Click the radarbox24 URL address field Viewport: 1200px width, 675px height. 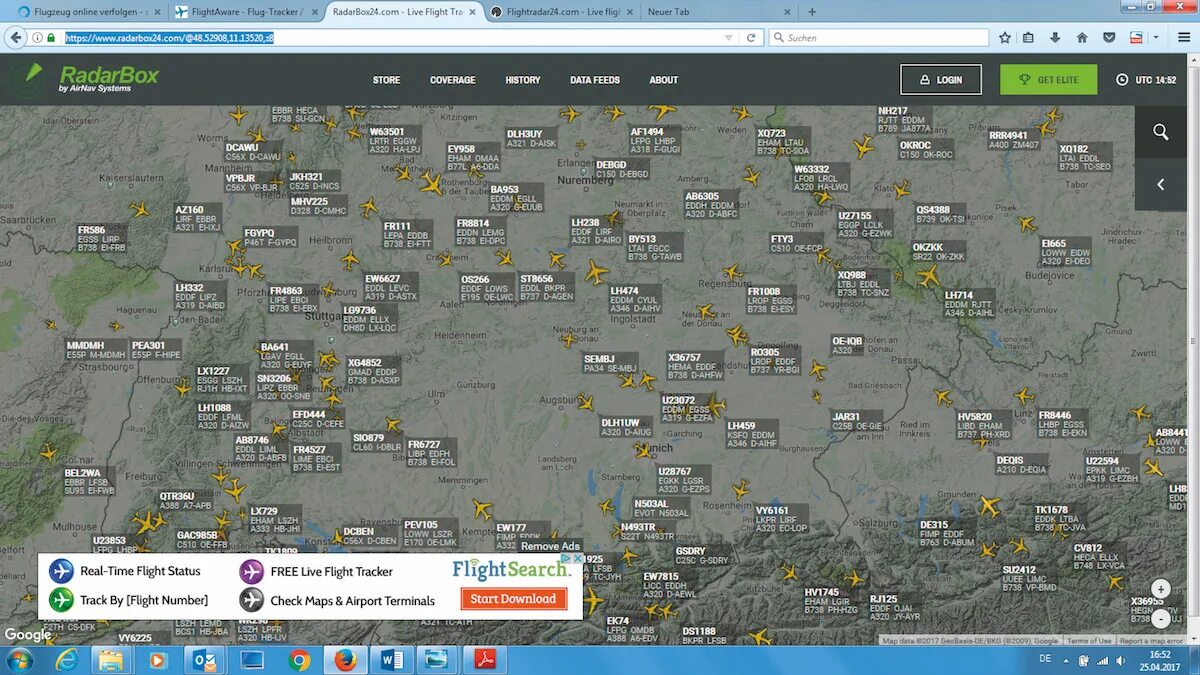395,37
